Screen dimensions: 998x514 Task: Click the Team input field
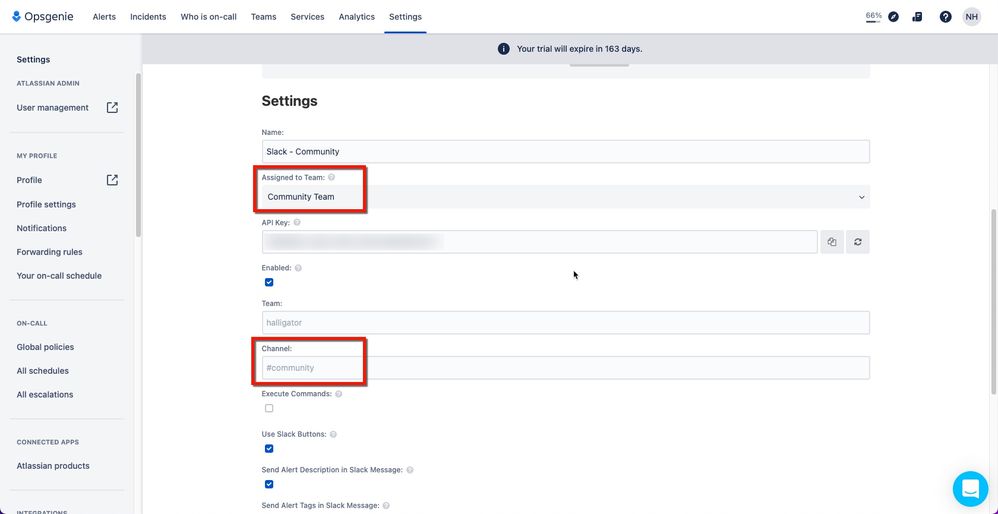pyautogui.click(x=566, y=323)
